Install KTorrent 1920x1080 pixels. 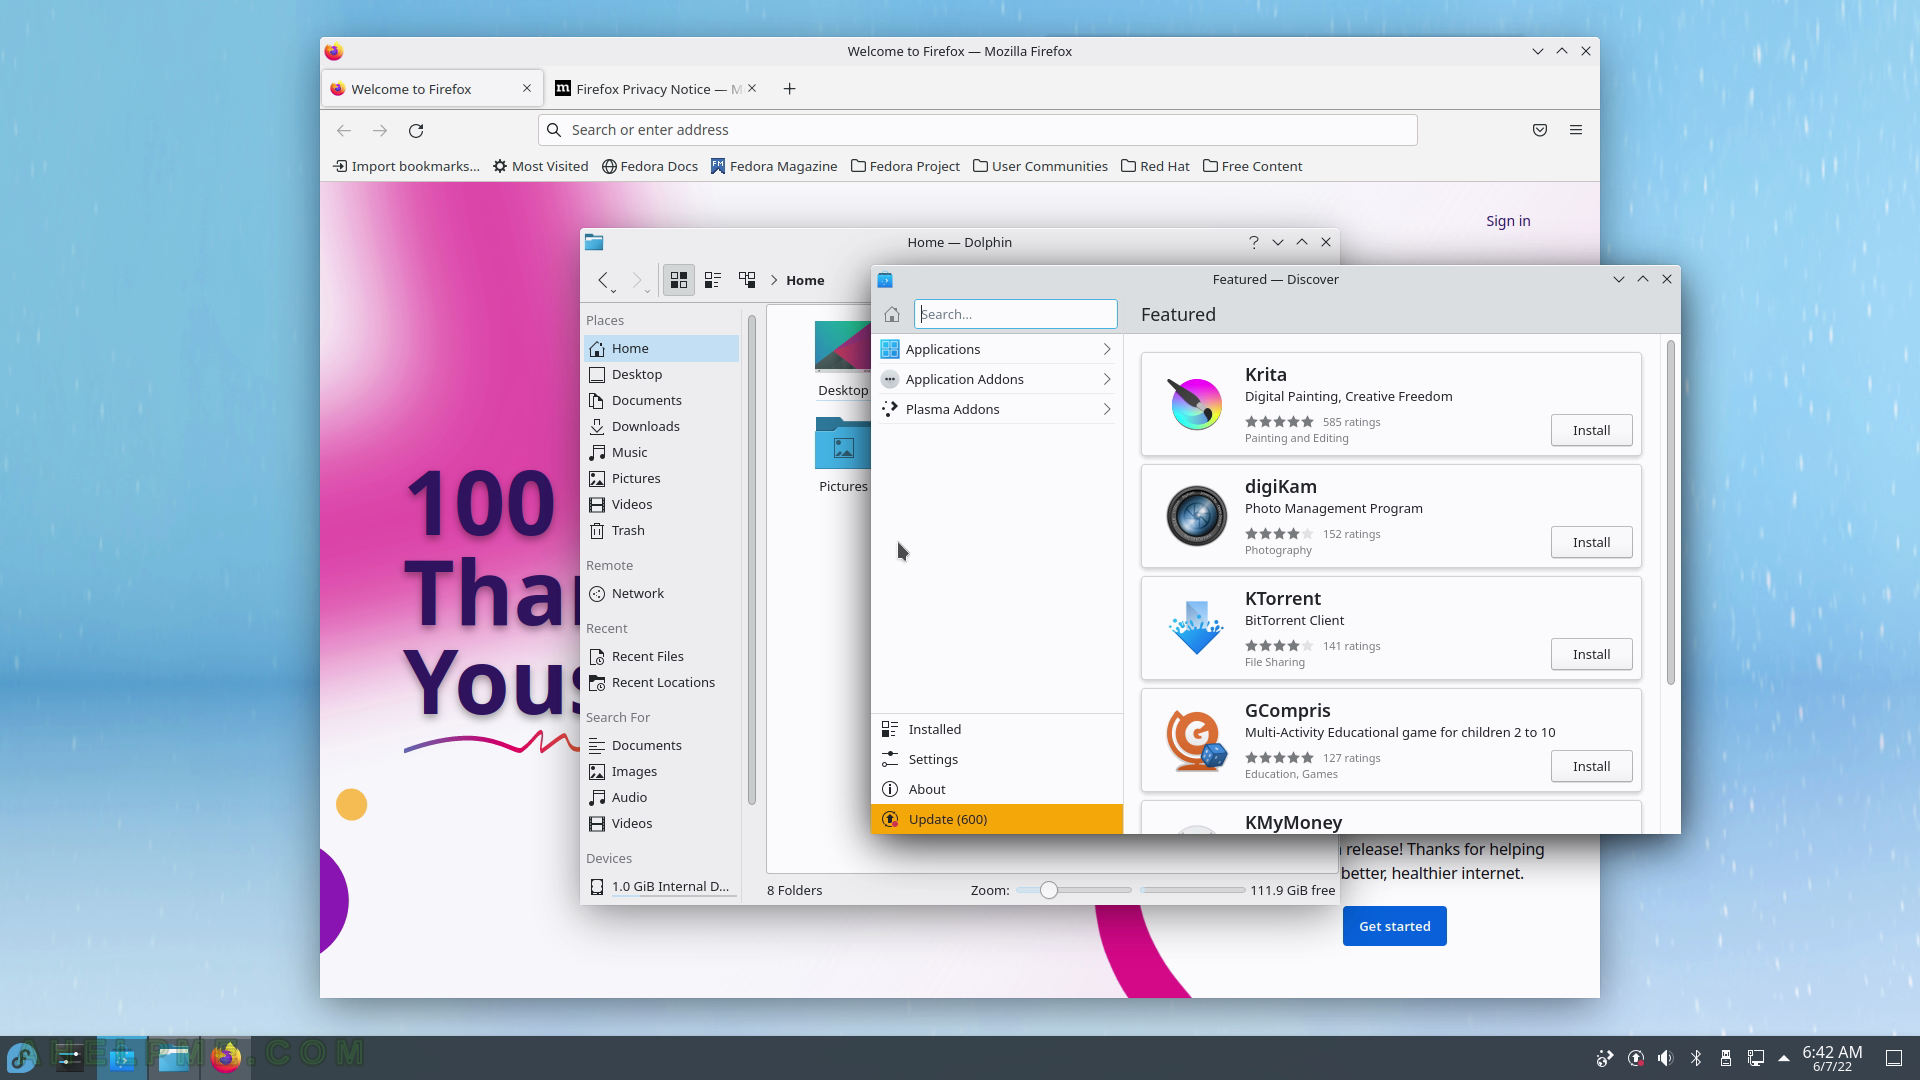coord(1591,654)
